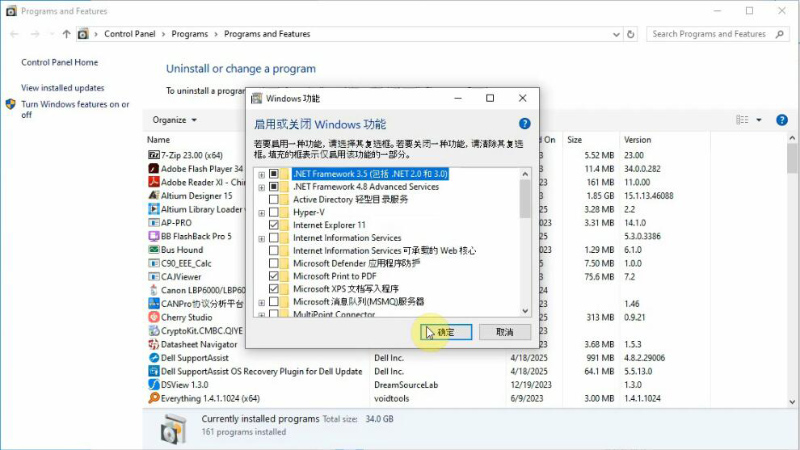Image resolution: width=800 pixels, height=450 pixels.
Task: Cancel with the 取消 button
Action: 505,332
